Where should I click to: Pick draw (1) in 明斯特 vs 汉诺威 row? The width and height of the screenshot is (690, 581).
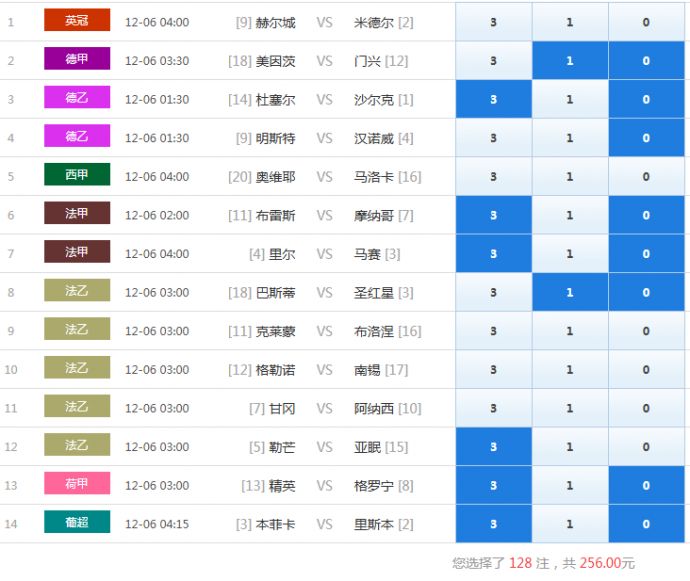[x=570, y=138]
